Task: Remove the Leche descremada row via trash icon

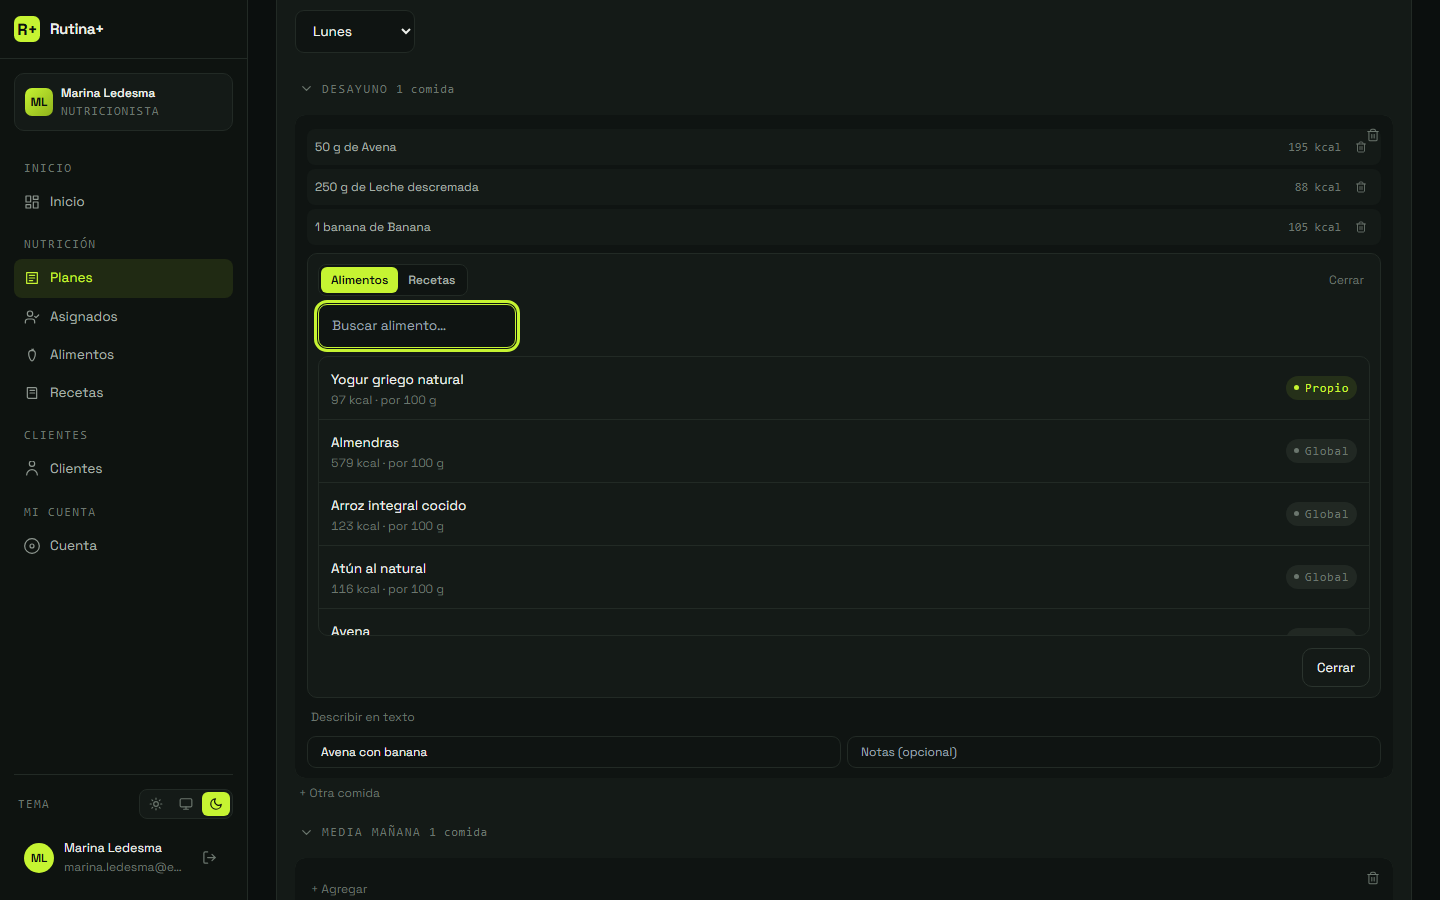Action: (x=1361, y=187)
